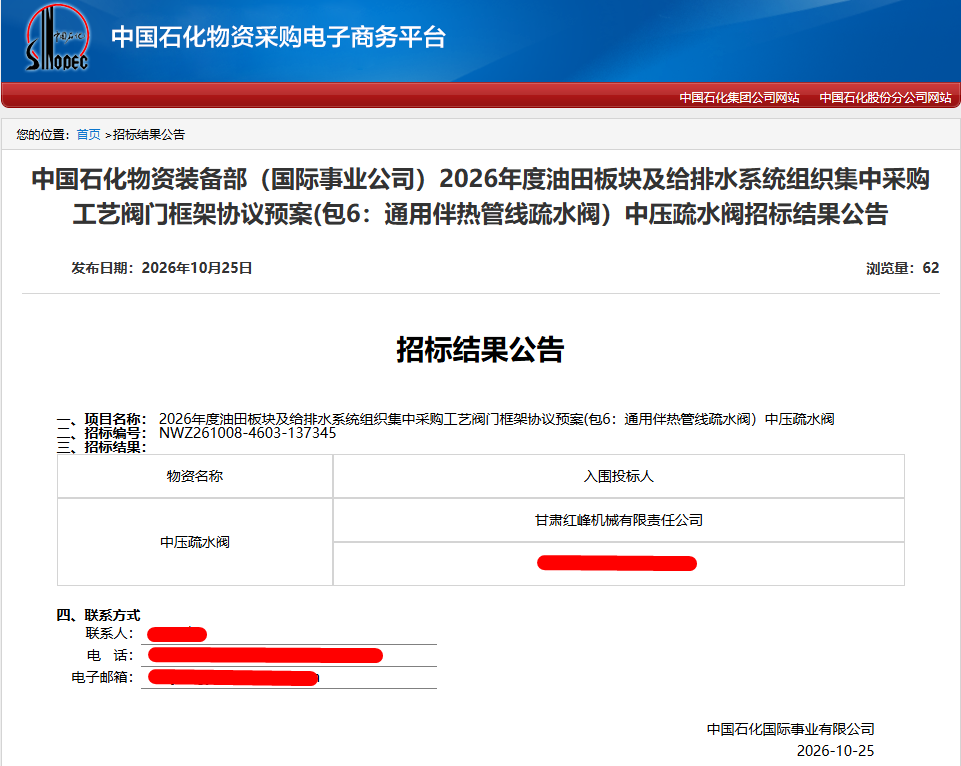Click the 联系人 label

point(109,633)
